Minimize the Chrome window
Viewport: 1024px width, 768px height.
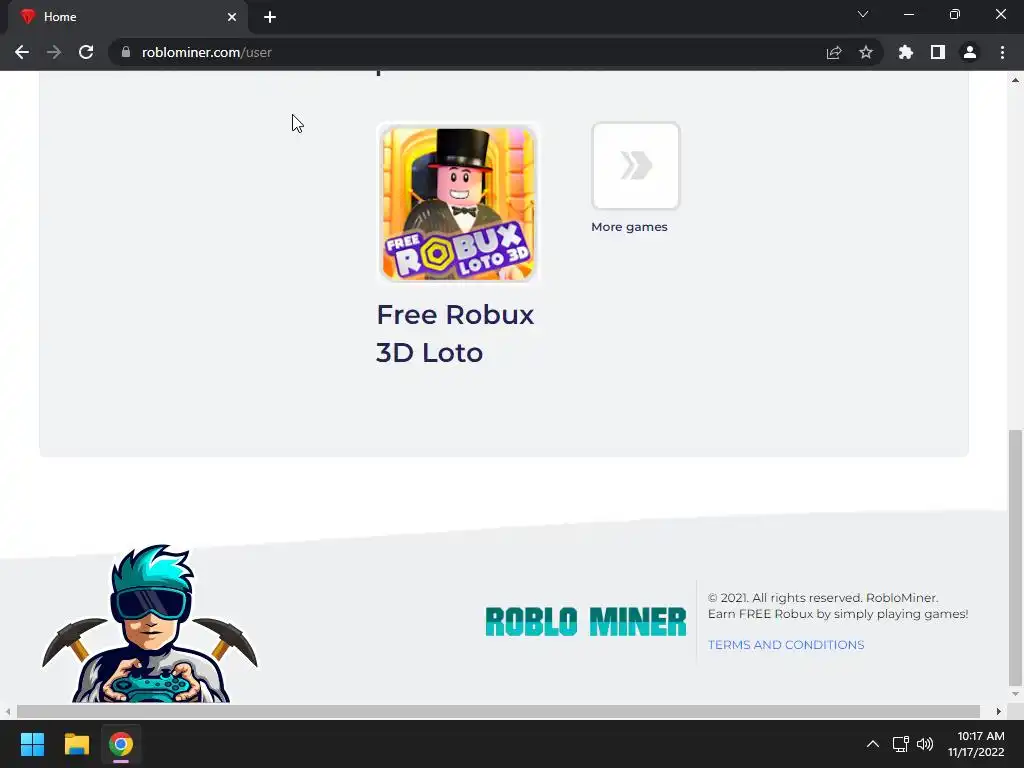(909, 14)
